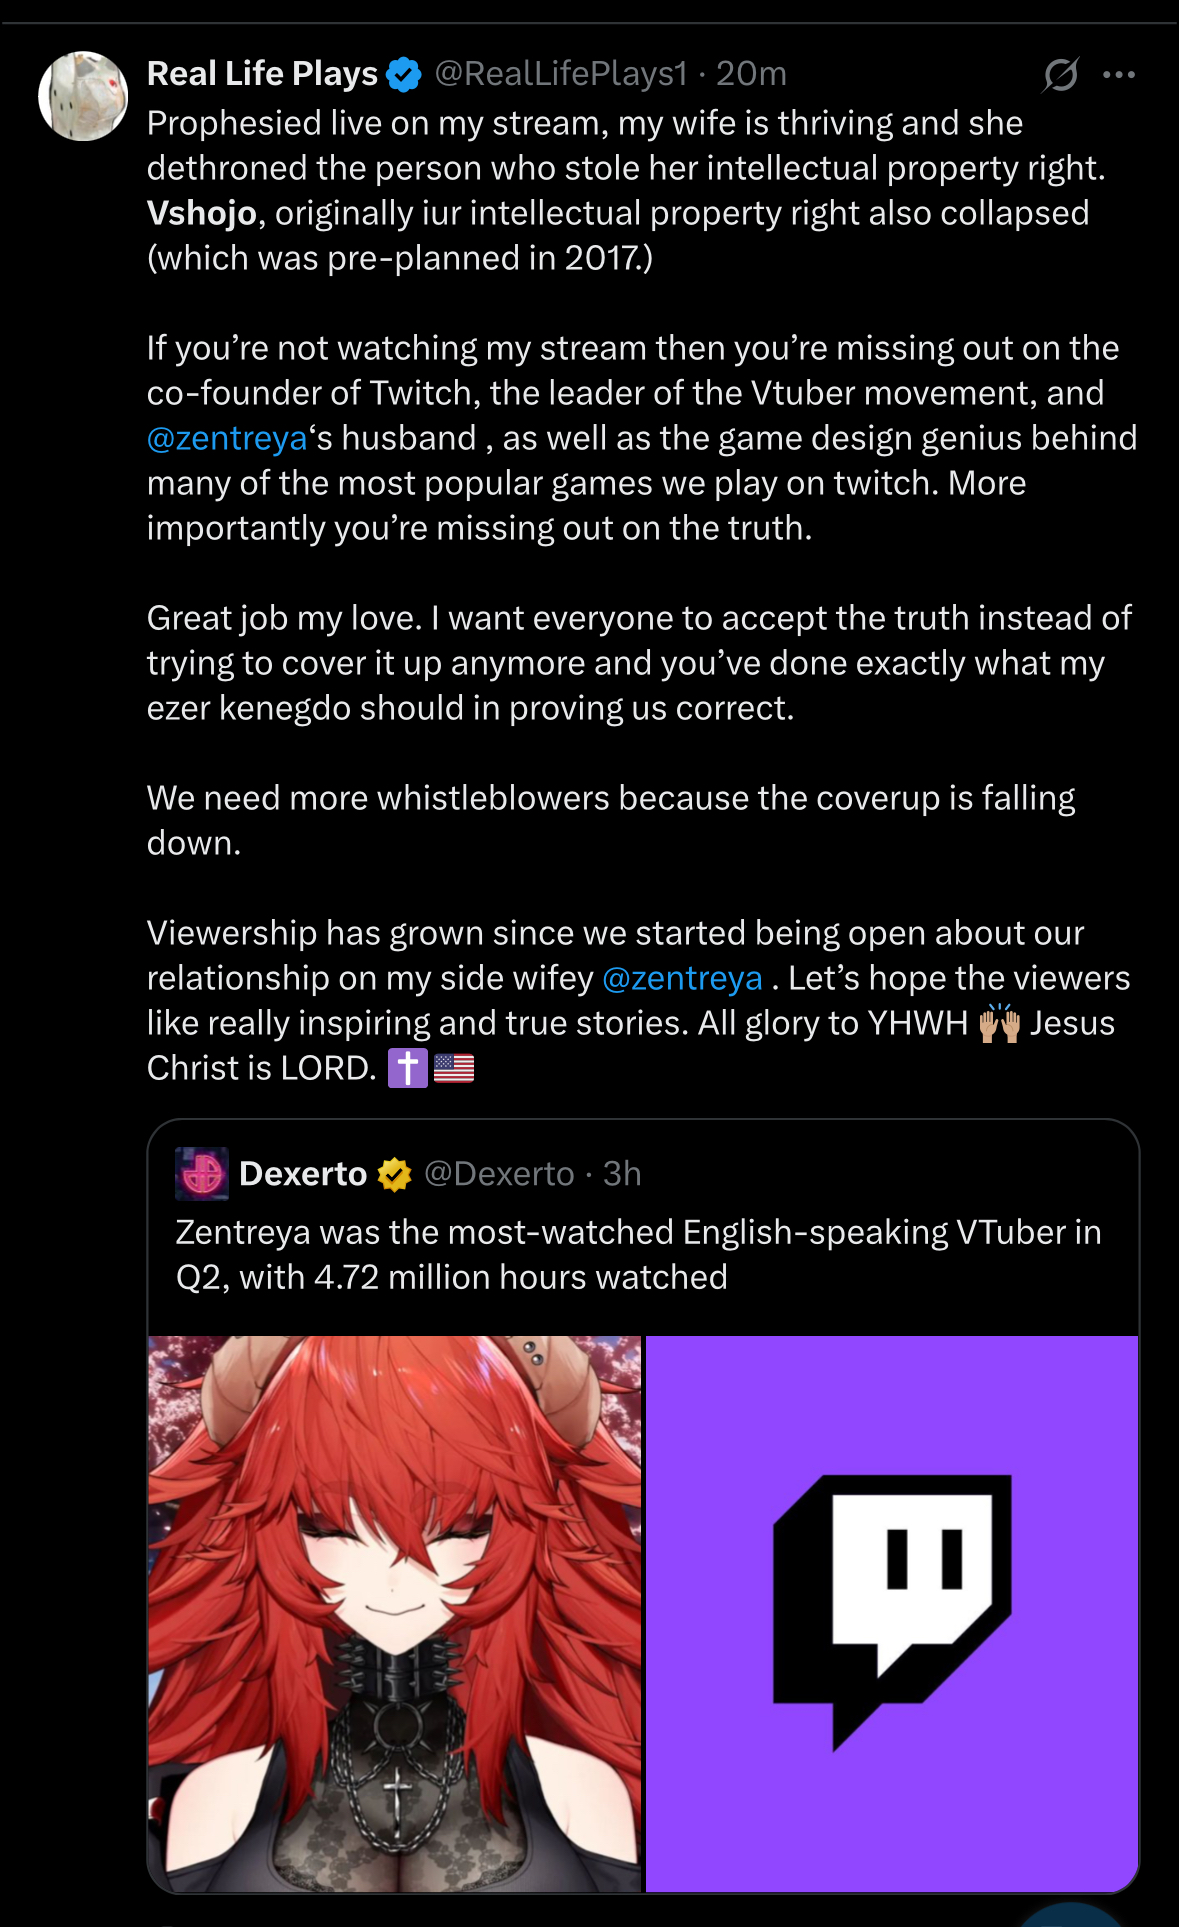Click the US flag emoji
This screenshot has height=1927, width=1179.
point(454,1068)
